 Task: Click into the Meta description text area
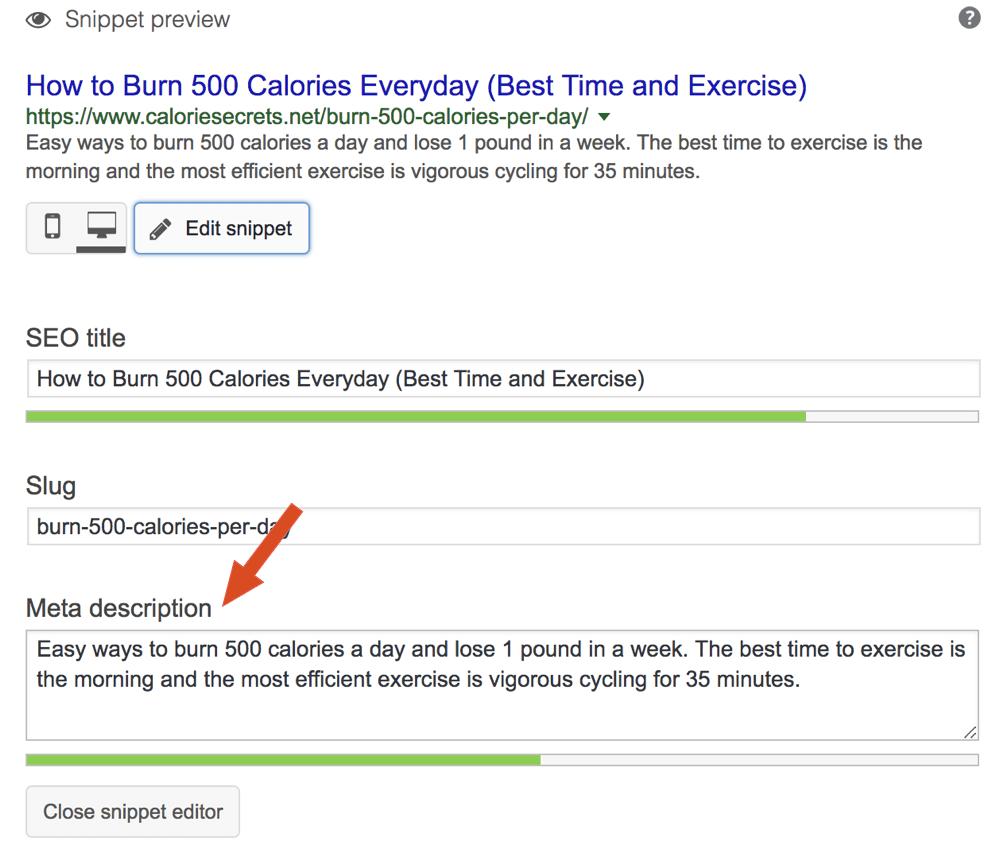click(x=502, y=684)
